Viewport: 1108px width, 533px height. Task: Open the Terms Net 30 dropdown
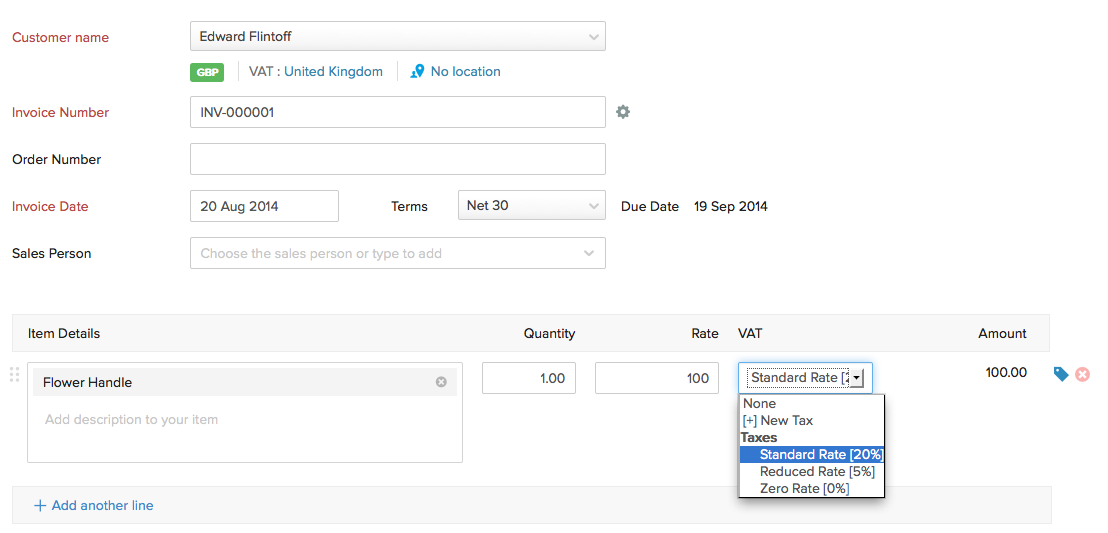531,206
